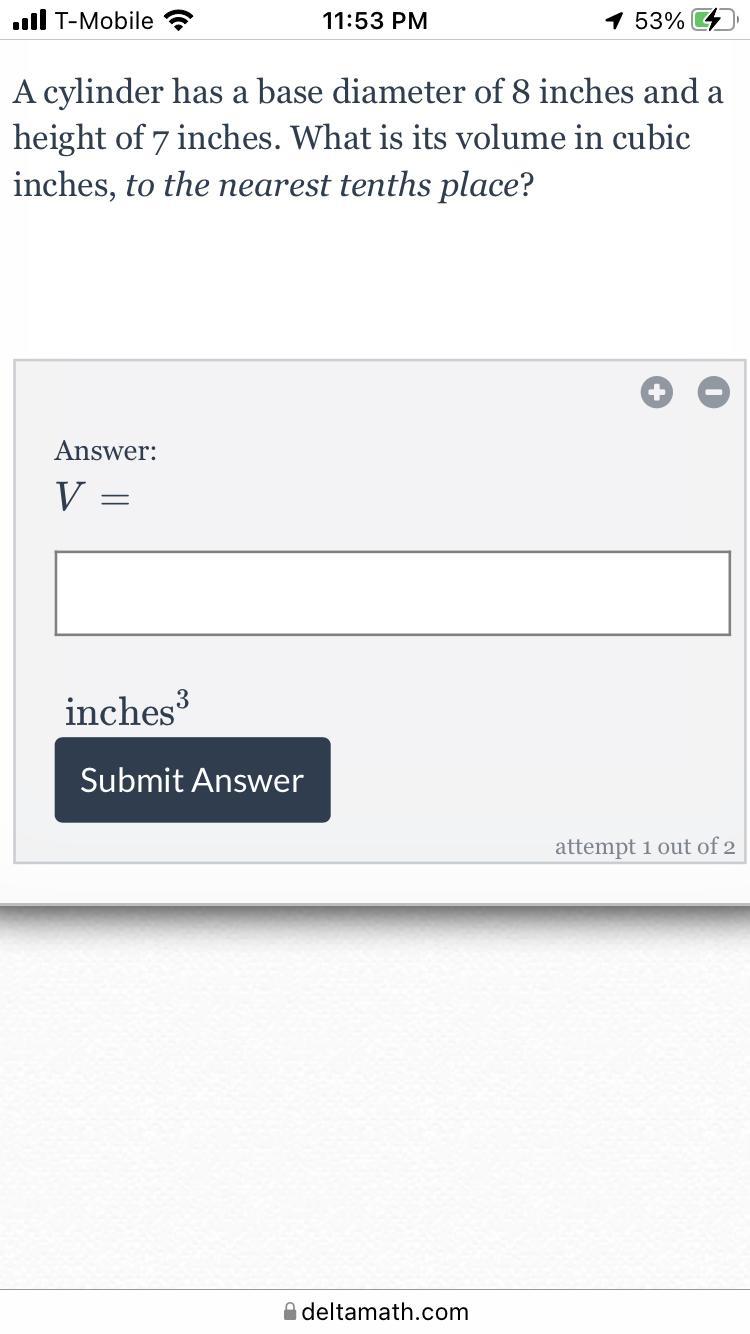Tap the 11:53 PM clock
Screen dimensions: 750x1334
(375, 20)
